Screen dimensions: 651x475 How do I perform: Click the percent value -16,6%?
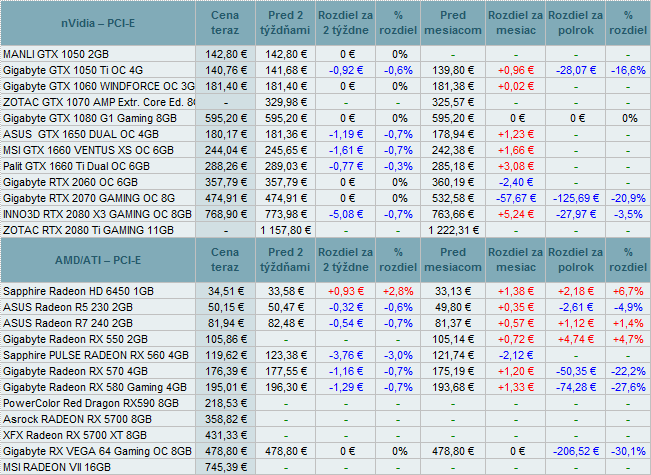pyautogui.click(x=628, y=70)
